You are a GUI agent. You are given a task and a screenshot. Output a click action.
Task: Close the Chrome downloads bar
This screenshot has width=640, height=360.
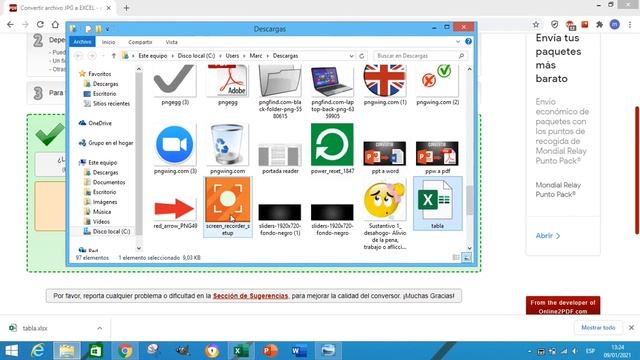pos(631,328)
